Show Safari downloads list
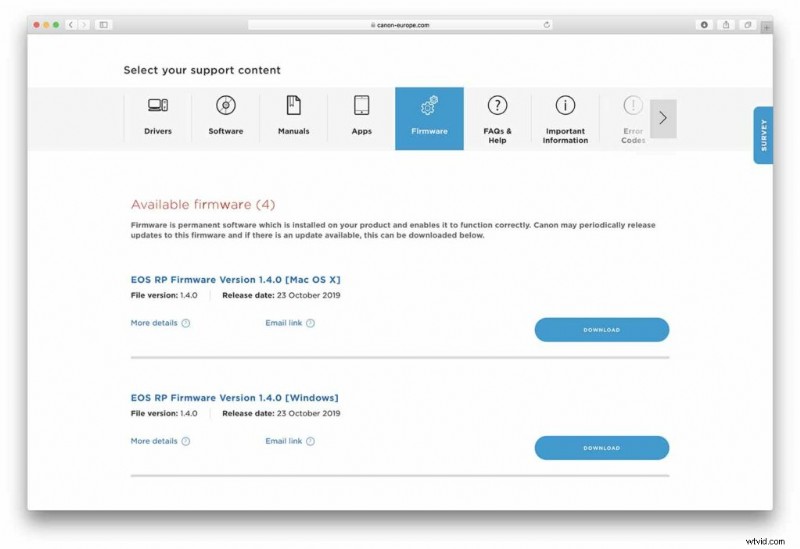 [704, 24]
